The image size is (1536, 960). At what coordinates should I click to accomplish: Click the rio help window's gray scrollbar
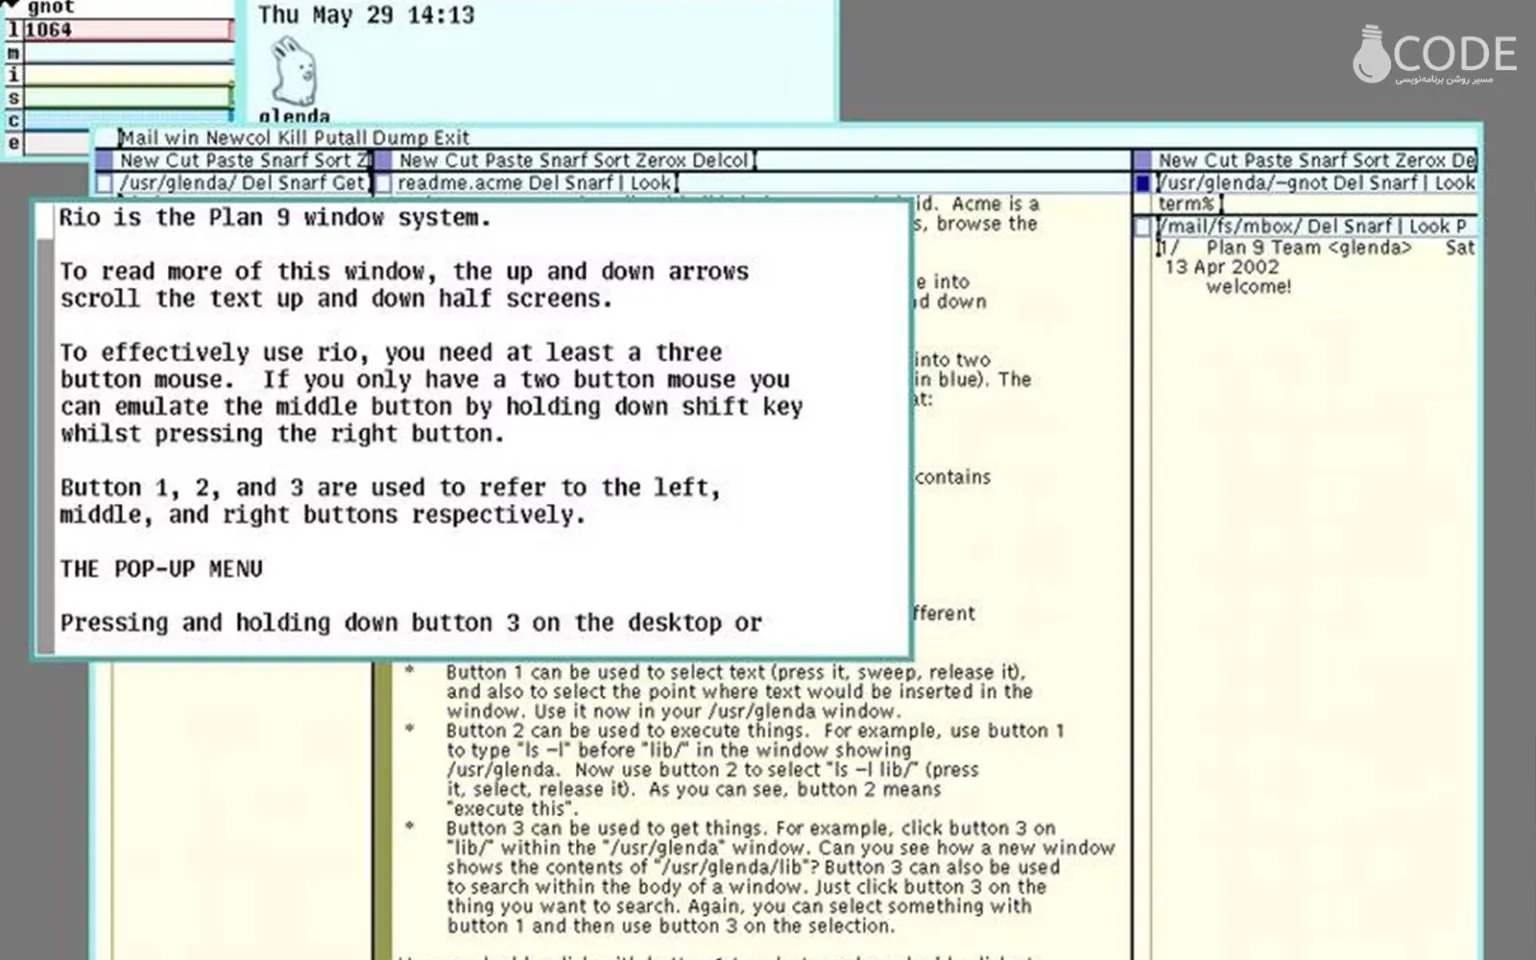[45, 440]
